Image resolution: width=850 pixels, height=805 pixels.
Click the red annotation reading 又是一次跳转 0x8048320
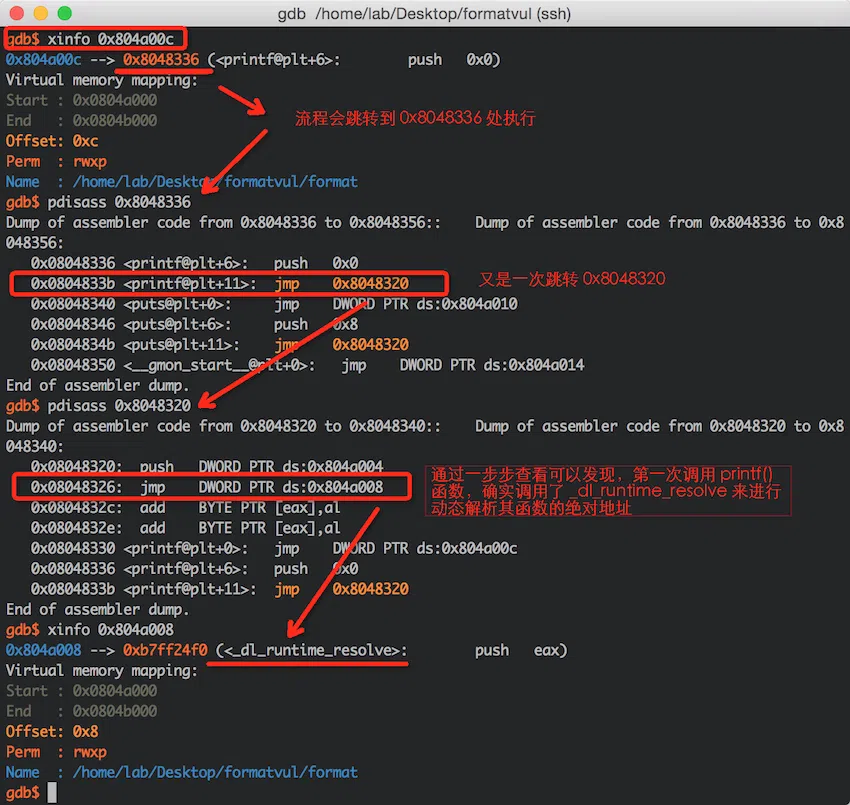coord(567,279)
